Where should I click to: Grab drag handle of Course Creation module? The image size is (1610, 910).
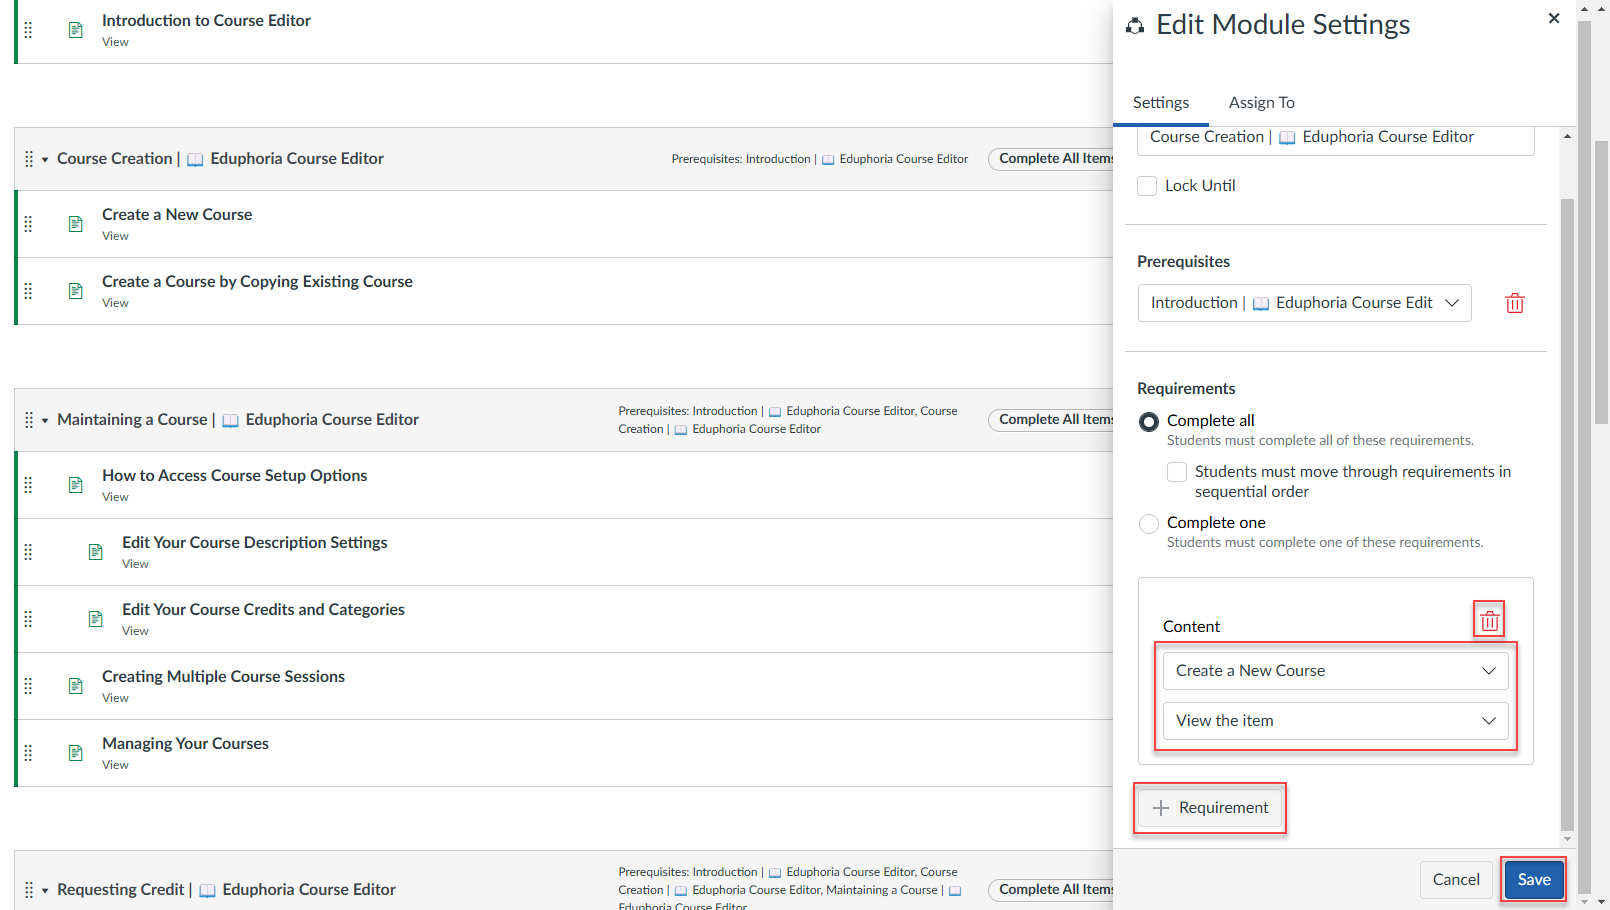coord(28,159)
